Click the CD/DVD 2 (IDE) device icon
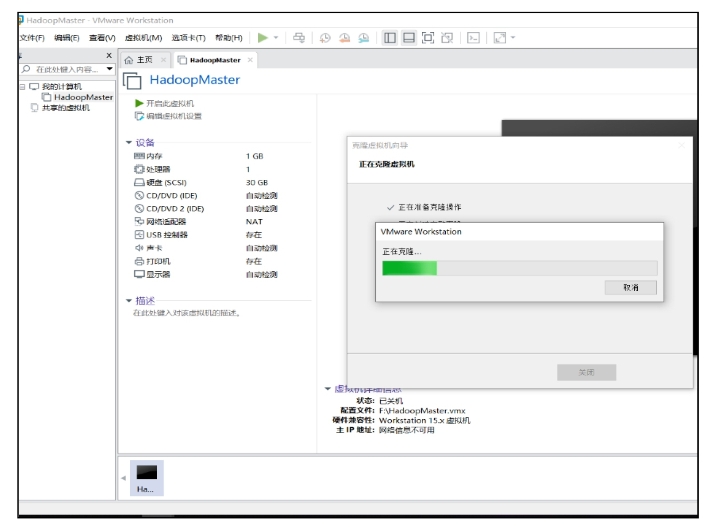The height and width of the screenshot is (527, 718). pyautogui.click(x=139, y=209)
